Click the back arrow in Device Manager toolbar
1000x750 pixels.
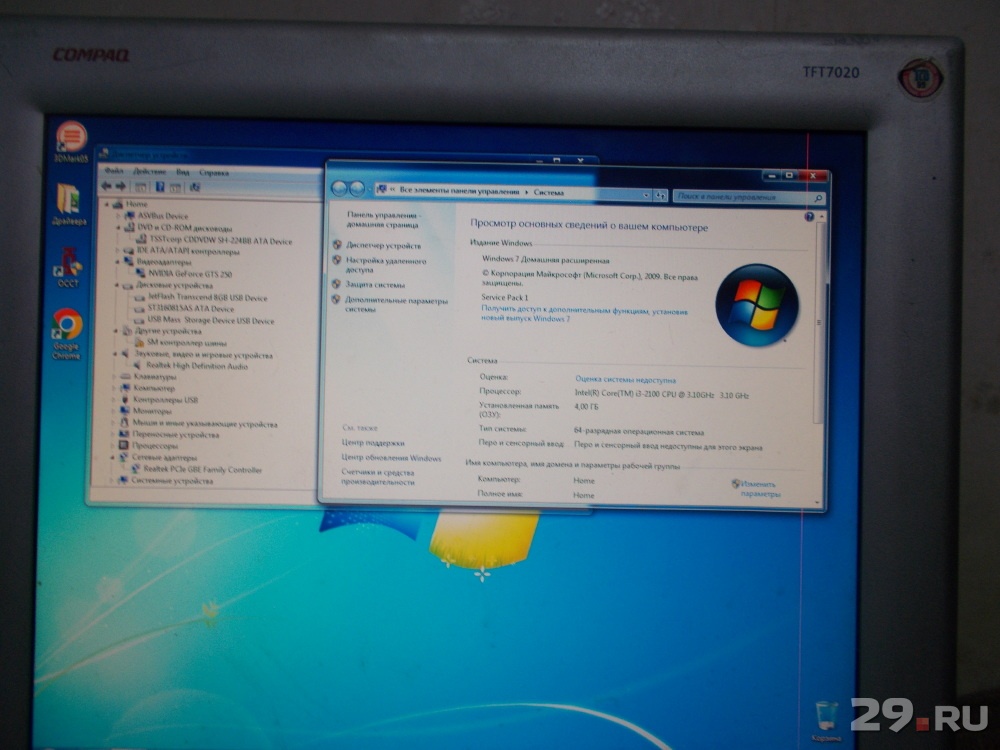(108, 186)
